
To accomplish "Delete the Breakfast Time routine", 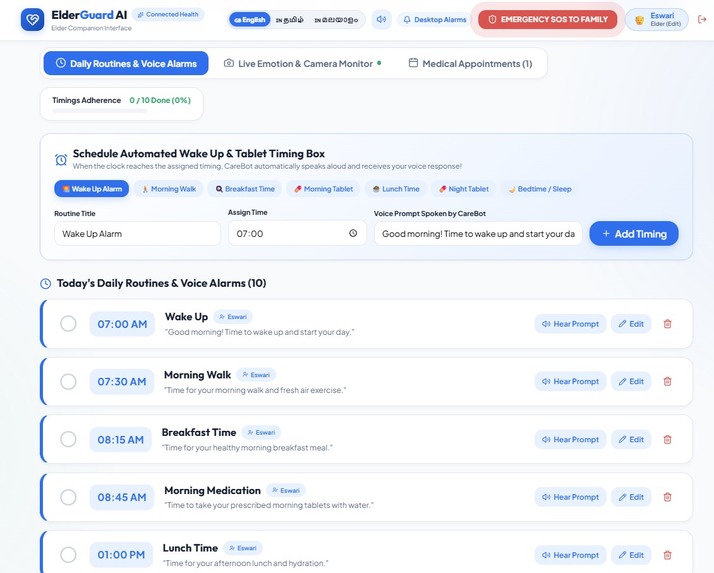I will click(667, 440).
